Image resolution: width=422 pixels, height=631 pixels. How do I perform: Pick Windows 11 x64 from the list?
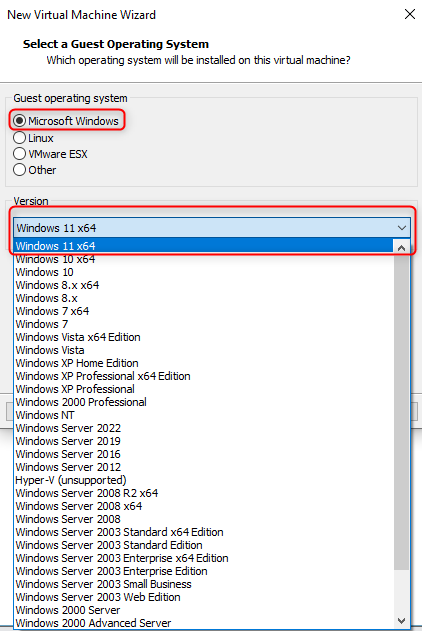coord(204,246)
